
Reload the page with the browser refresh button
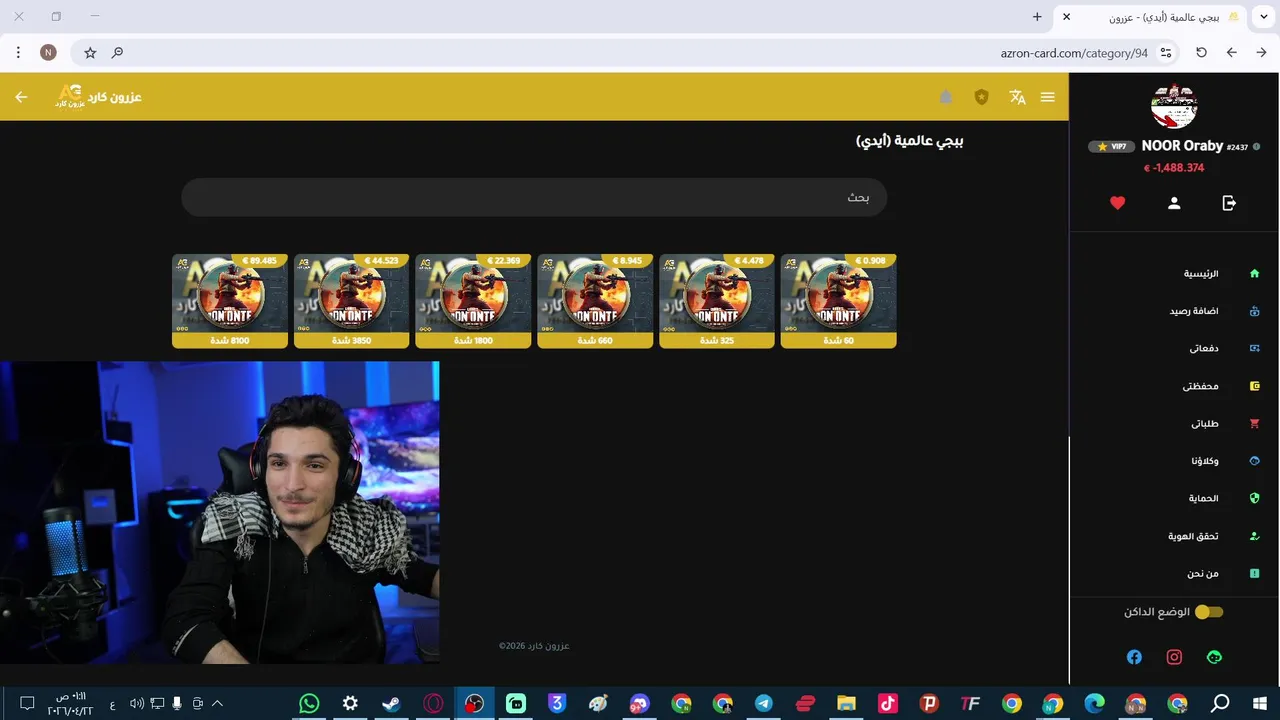click(1201, 53)
